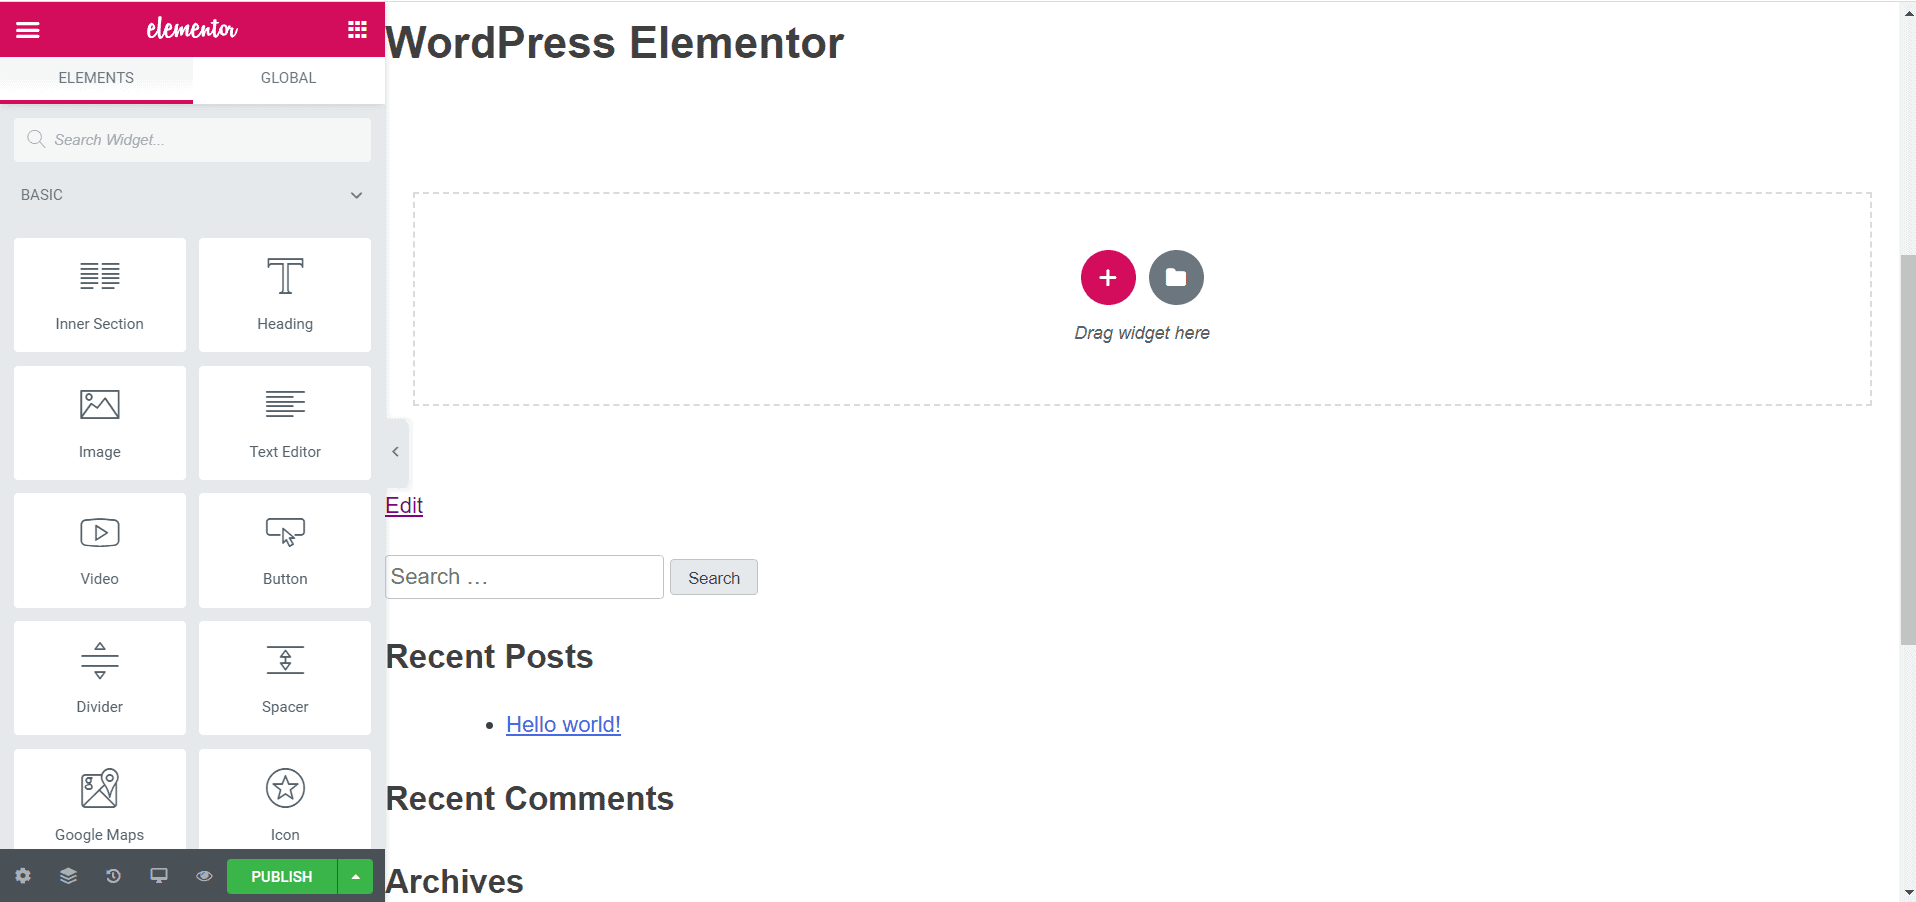Open the Hello world! post link
Viewport: 1916px width, 902px height.
(x=563, y=724)
